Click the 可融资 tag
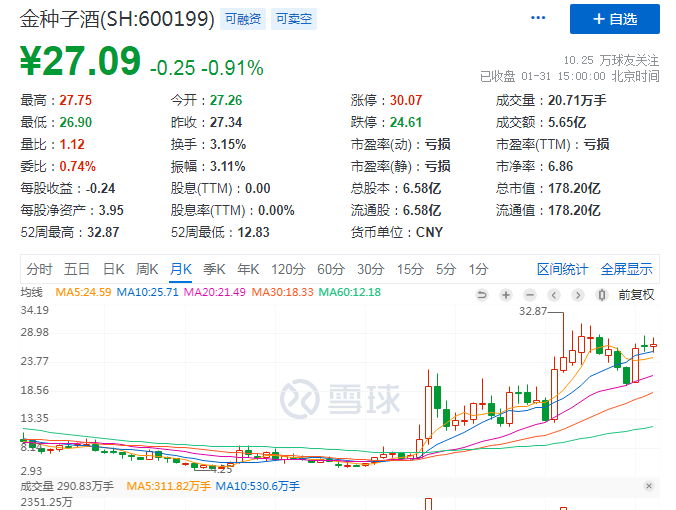Screen dimensions: 676x510 245,19
